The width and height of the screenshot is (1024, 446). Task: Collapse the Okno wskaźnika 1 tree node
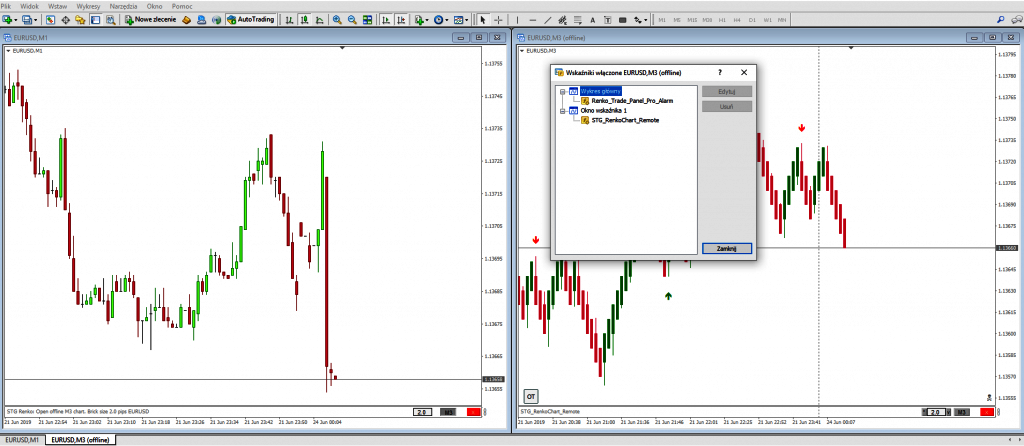coord(562,111)
